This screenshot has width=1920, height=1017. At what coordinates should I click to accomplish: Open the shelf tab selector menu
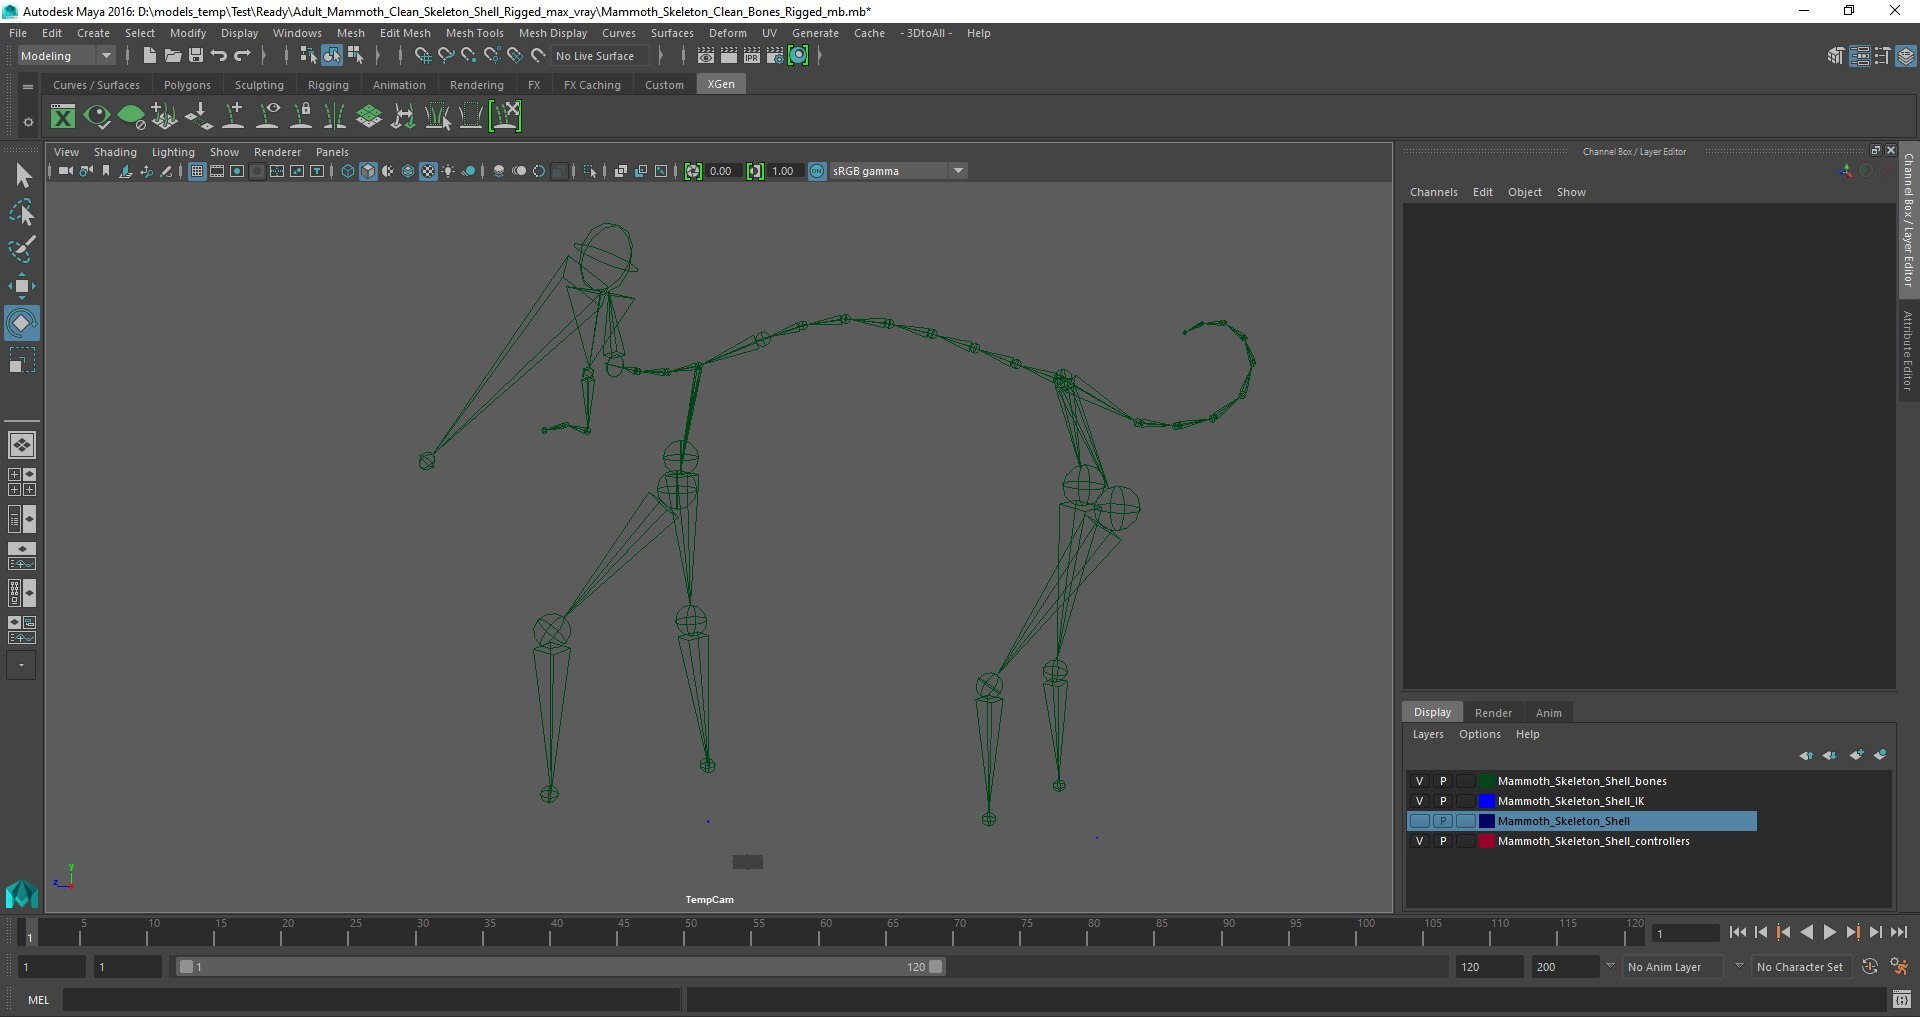pos(28,87)
